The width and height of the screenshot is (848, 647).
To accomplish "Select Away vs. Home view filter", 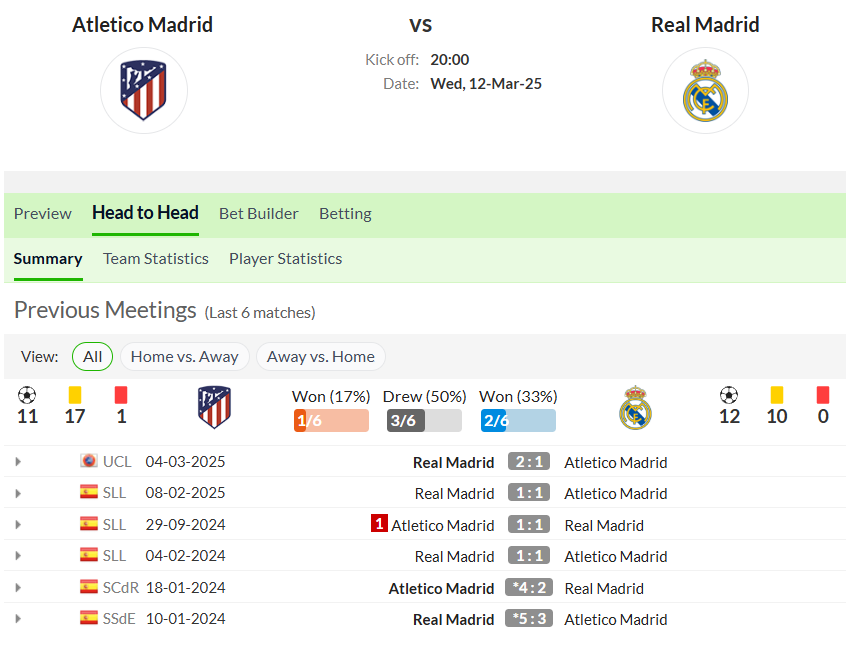I will pos(321,356).
